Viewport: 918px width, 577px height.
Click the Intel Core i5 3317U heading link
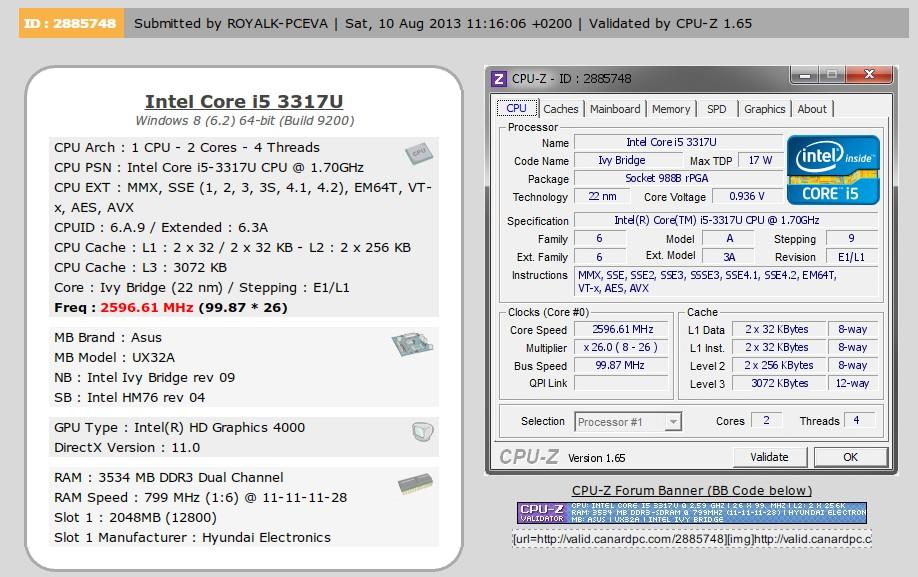[x=244, y=101]
